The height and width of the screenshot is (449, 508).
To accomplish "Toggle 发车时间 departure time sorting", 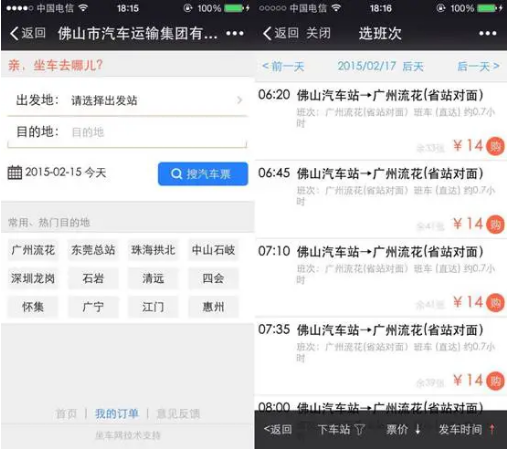I will [x=467, y=429].
